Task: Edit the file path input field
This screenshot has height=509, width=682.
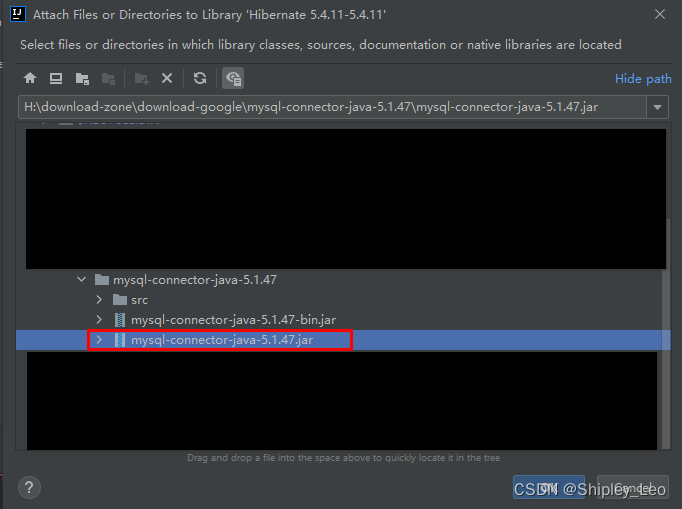Action: click(x=332, y=107)
